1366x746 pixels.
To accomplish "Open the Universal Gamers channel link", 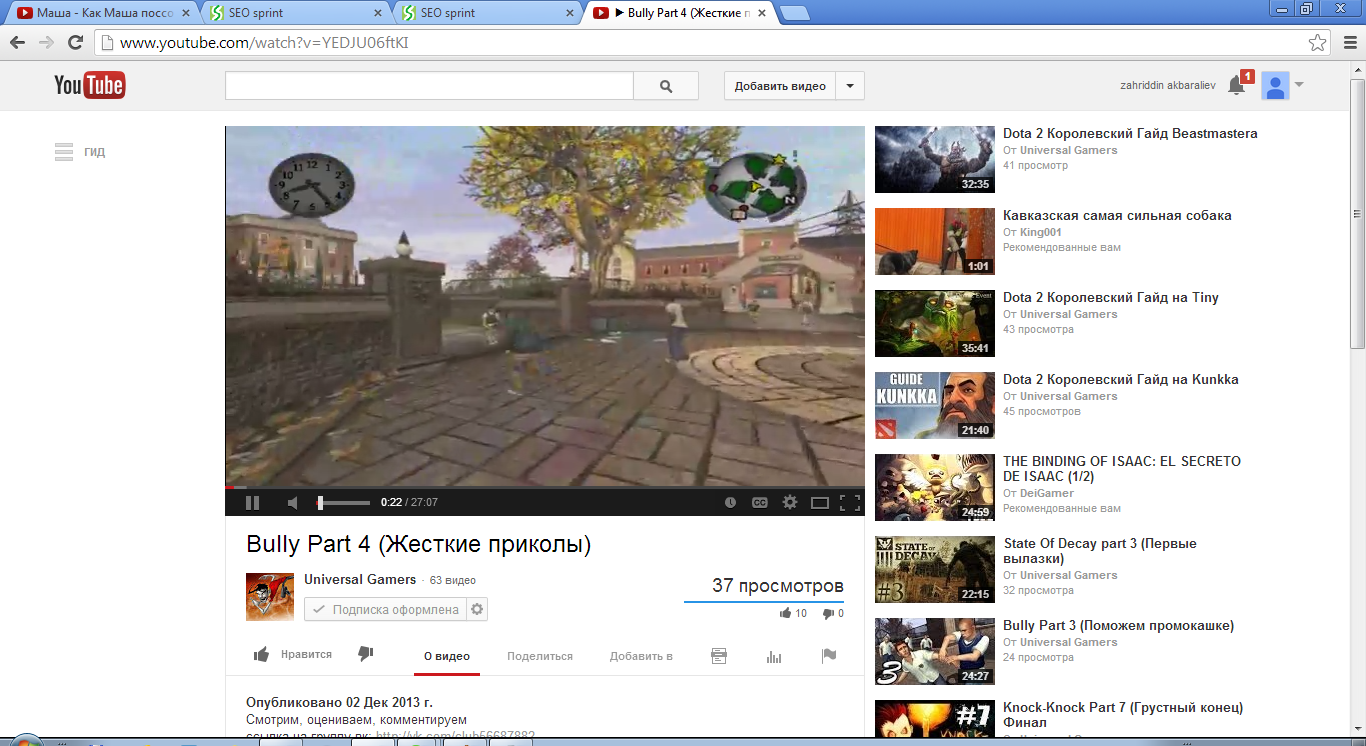I will click(360, 580).
